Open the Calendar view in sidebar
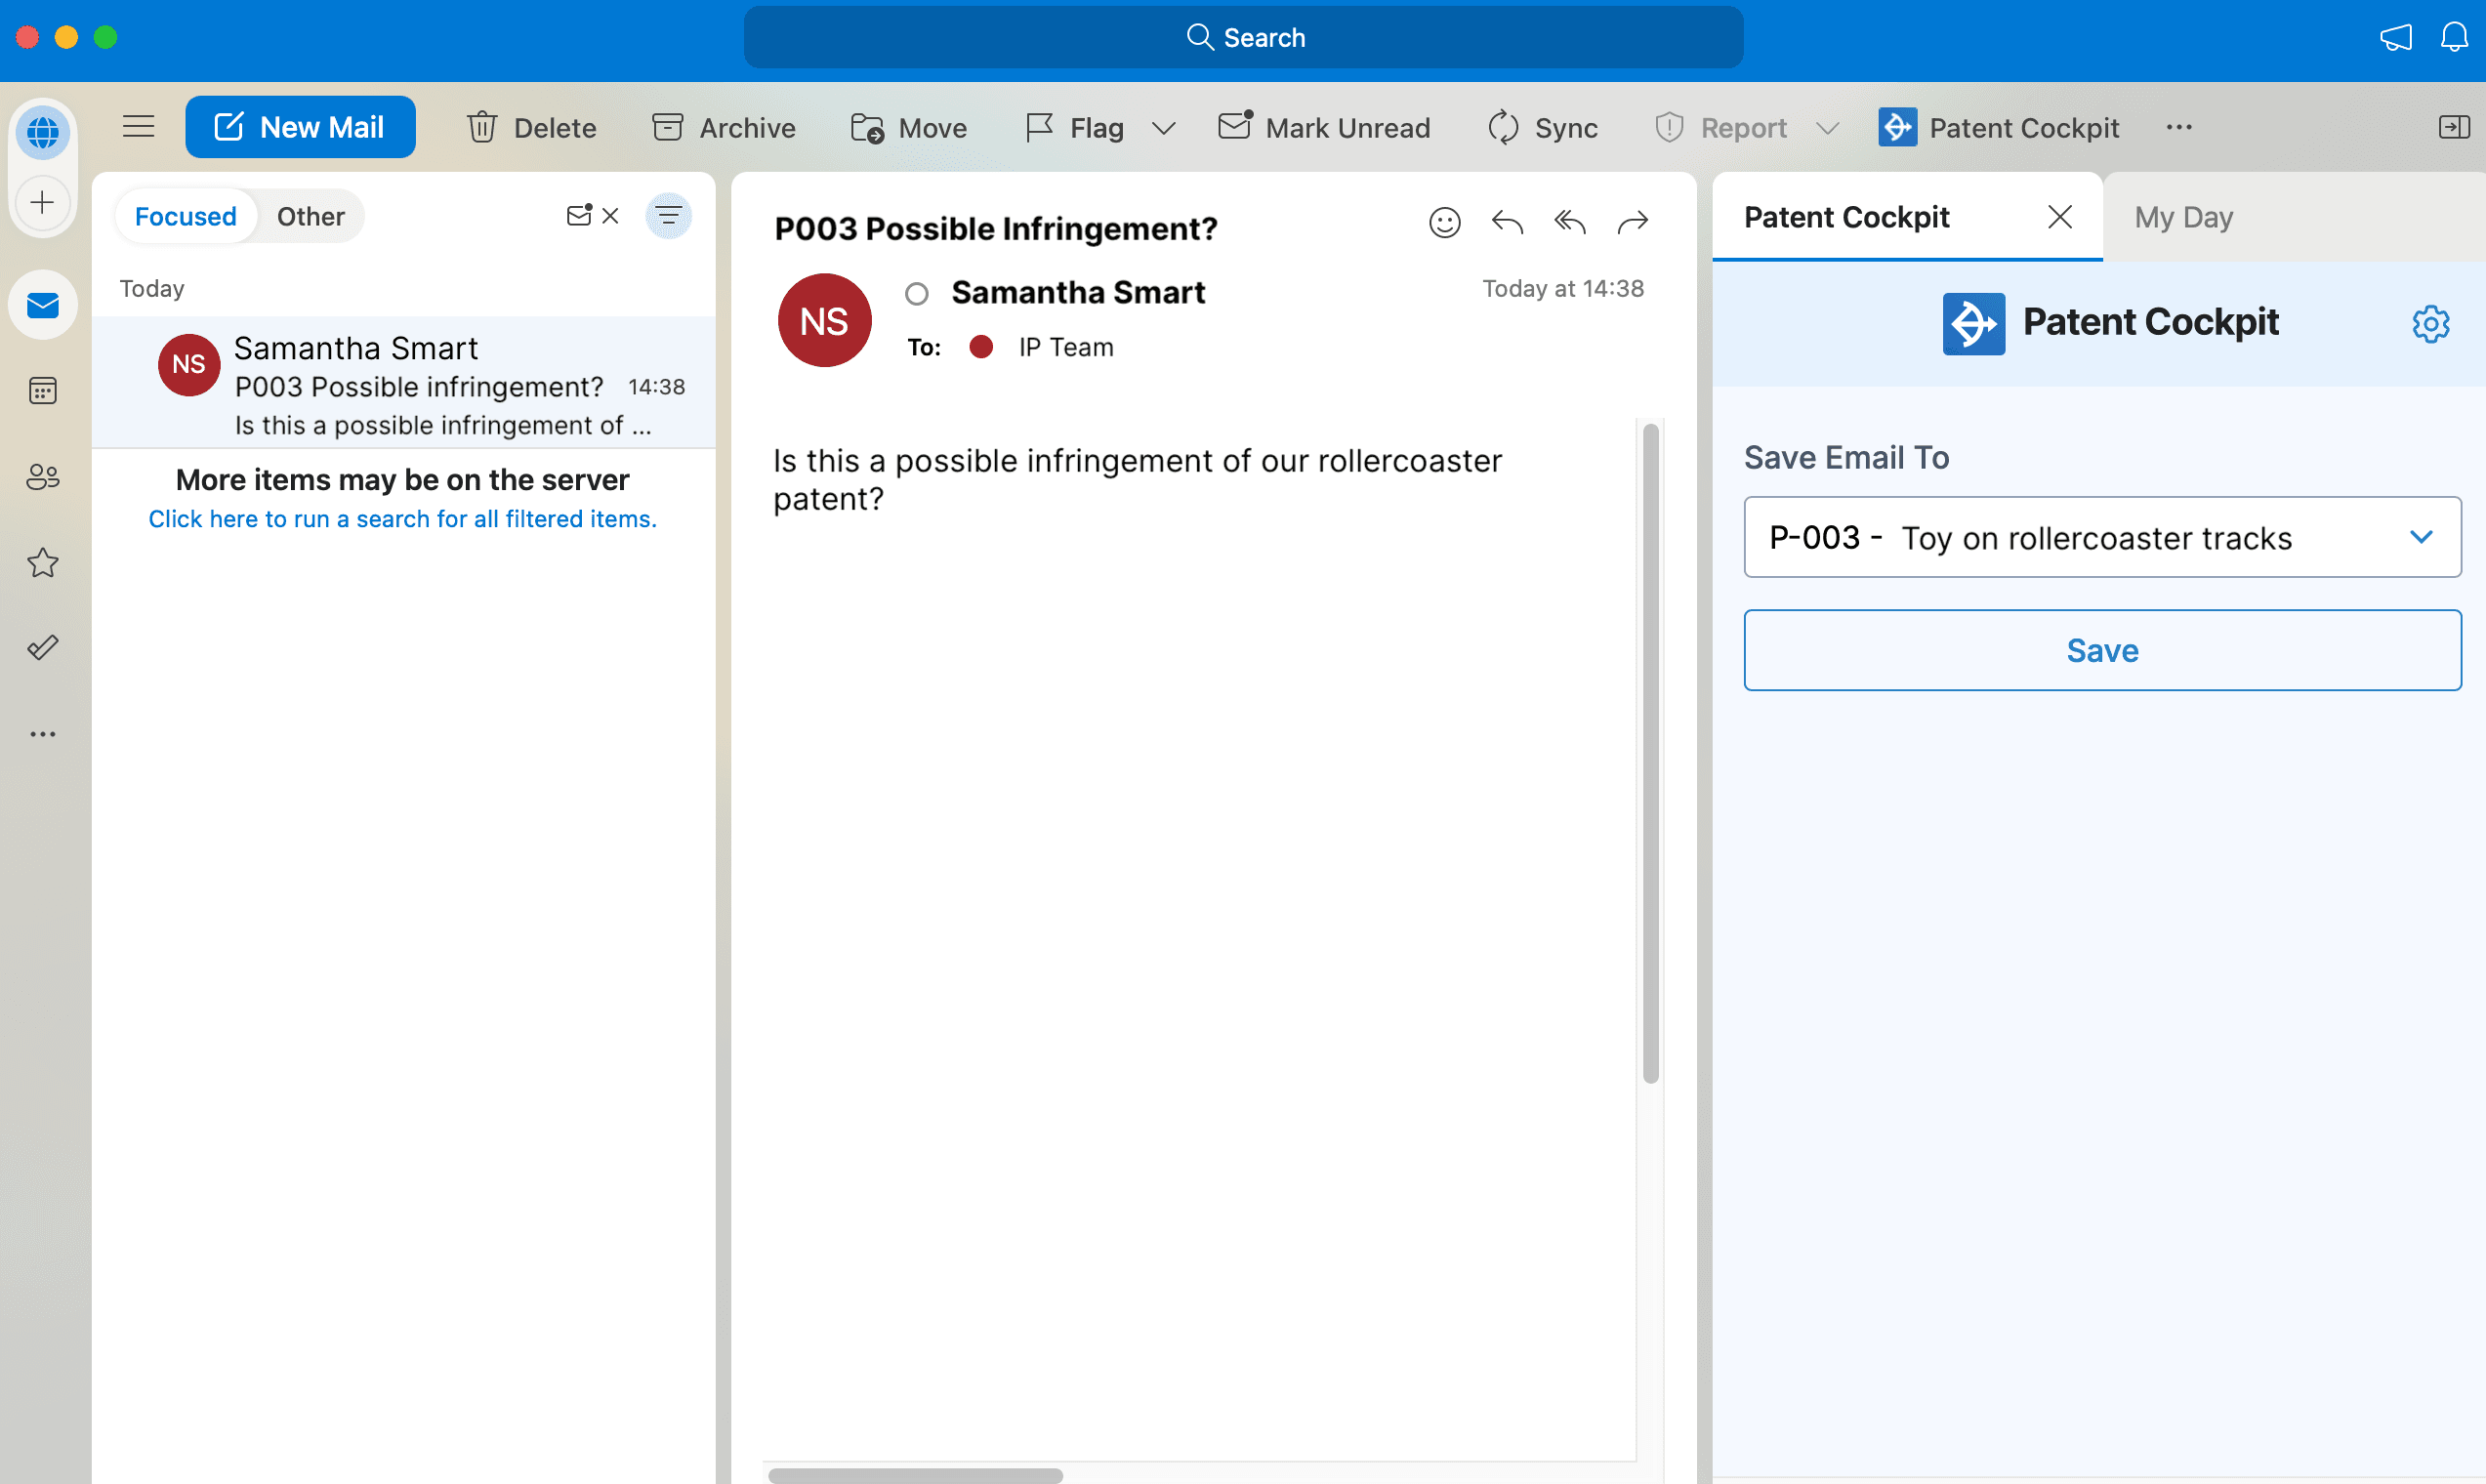This screenshot has height=1484, width=2486. pyautogui.click(x=42, y=391)
